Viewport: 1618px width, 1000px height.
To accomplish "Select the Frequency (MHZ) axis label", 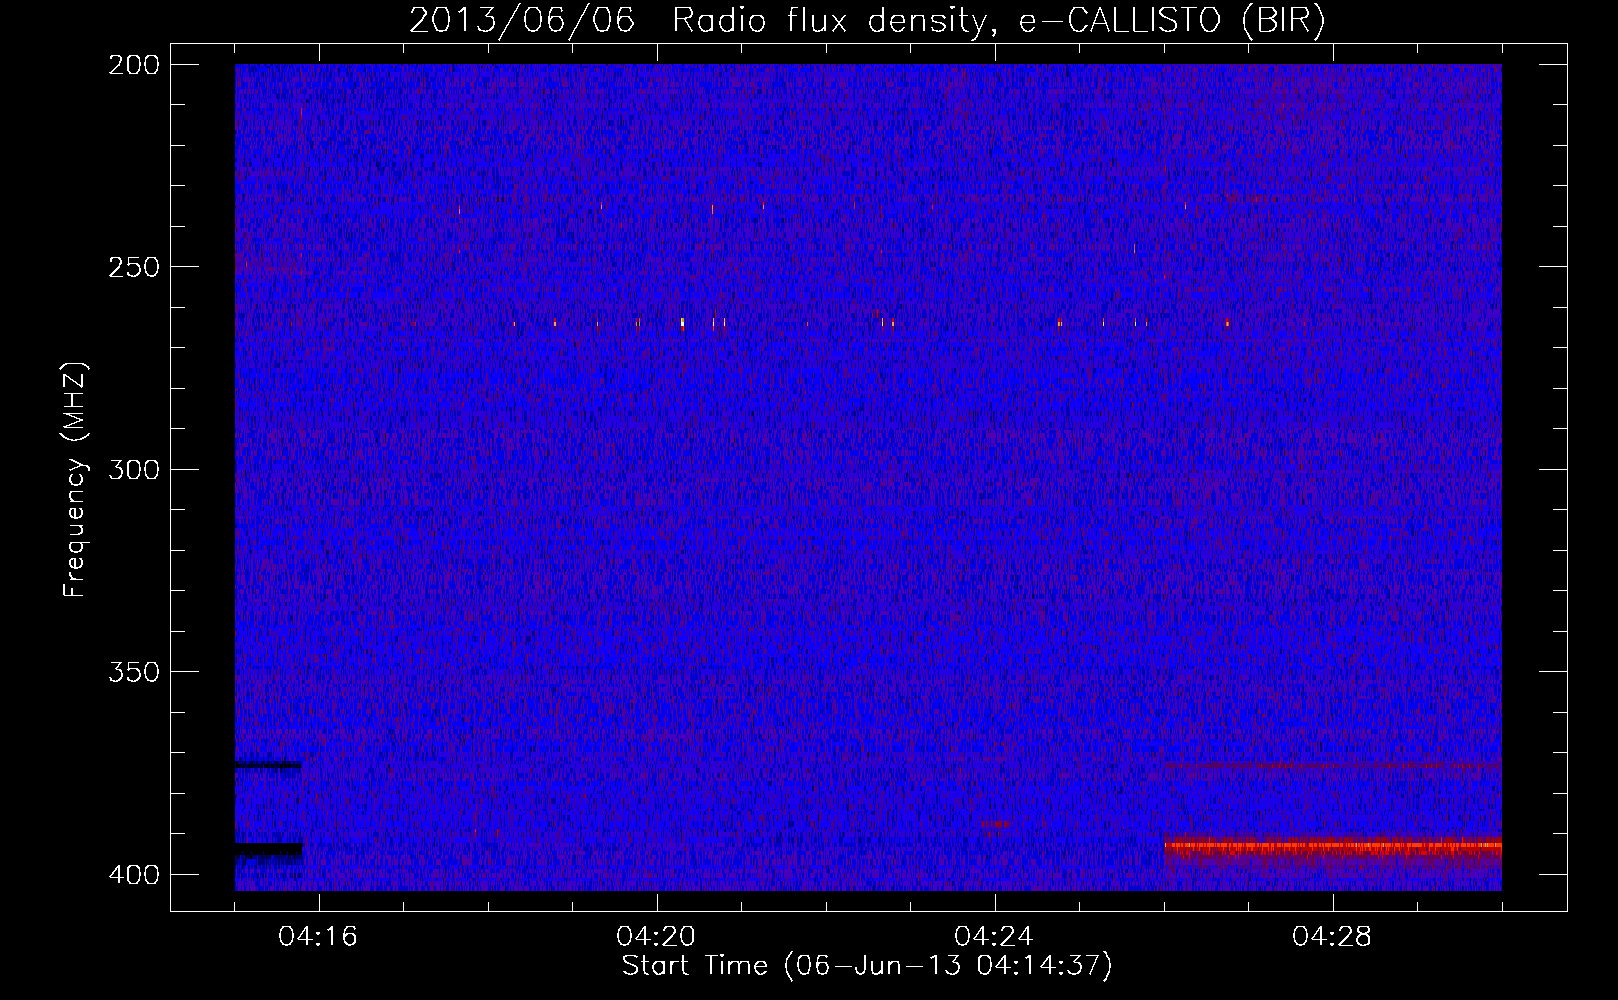I will (x=75, y=480).
